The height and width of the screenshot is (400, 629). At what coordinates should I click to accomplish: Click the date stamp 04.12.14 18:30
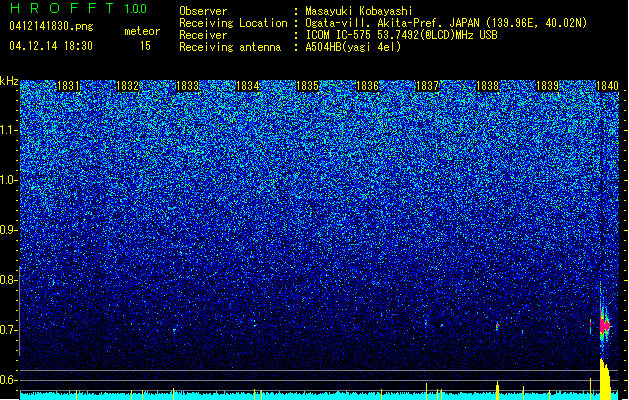click(x=51, y=46)
